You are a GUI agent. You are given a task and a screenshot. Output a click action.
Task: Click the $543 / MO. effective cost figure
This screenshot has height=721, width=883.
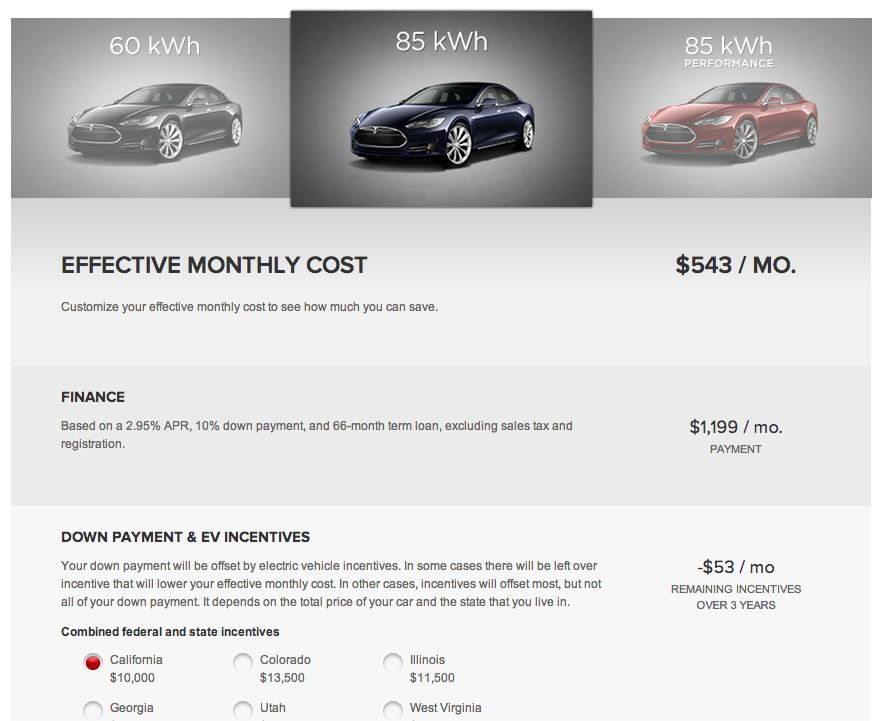736,265
